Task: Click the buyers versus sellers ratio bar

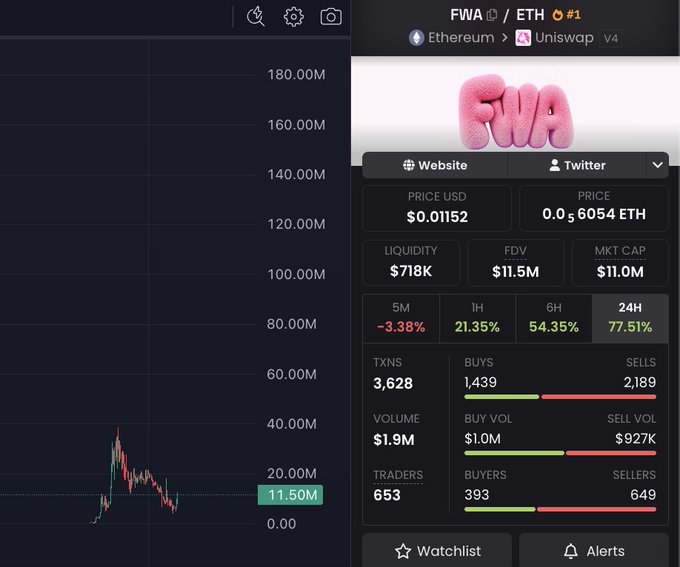Action: 560,509
